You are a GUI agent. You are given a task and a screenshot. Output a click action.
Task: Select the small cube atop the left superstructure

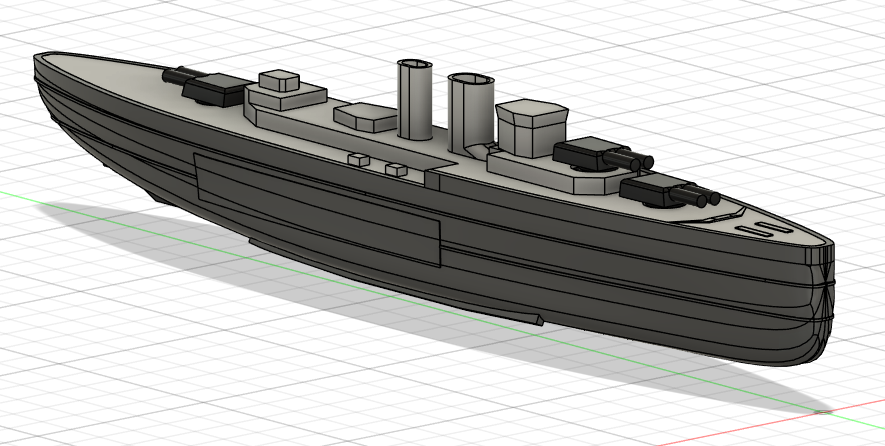tap(279, 80)
